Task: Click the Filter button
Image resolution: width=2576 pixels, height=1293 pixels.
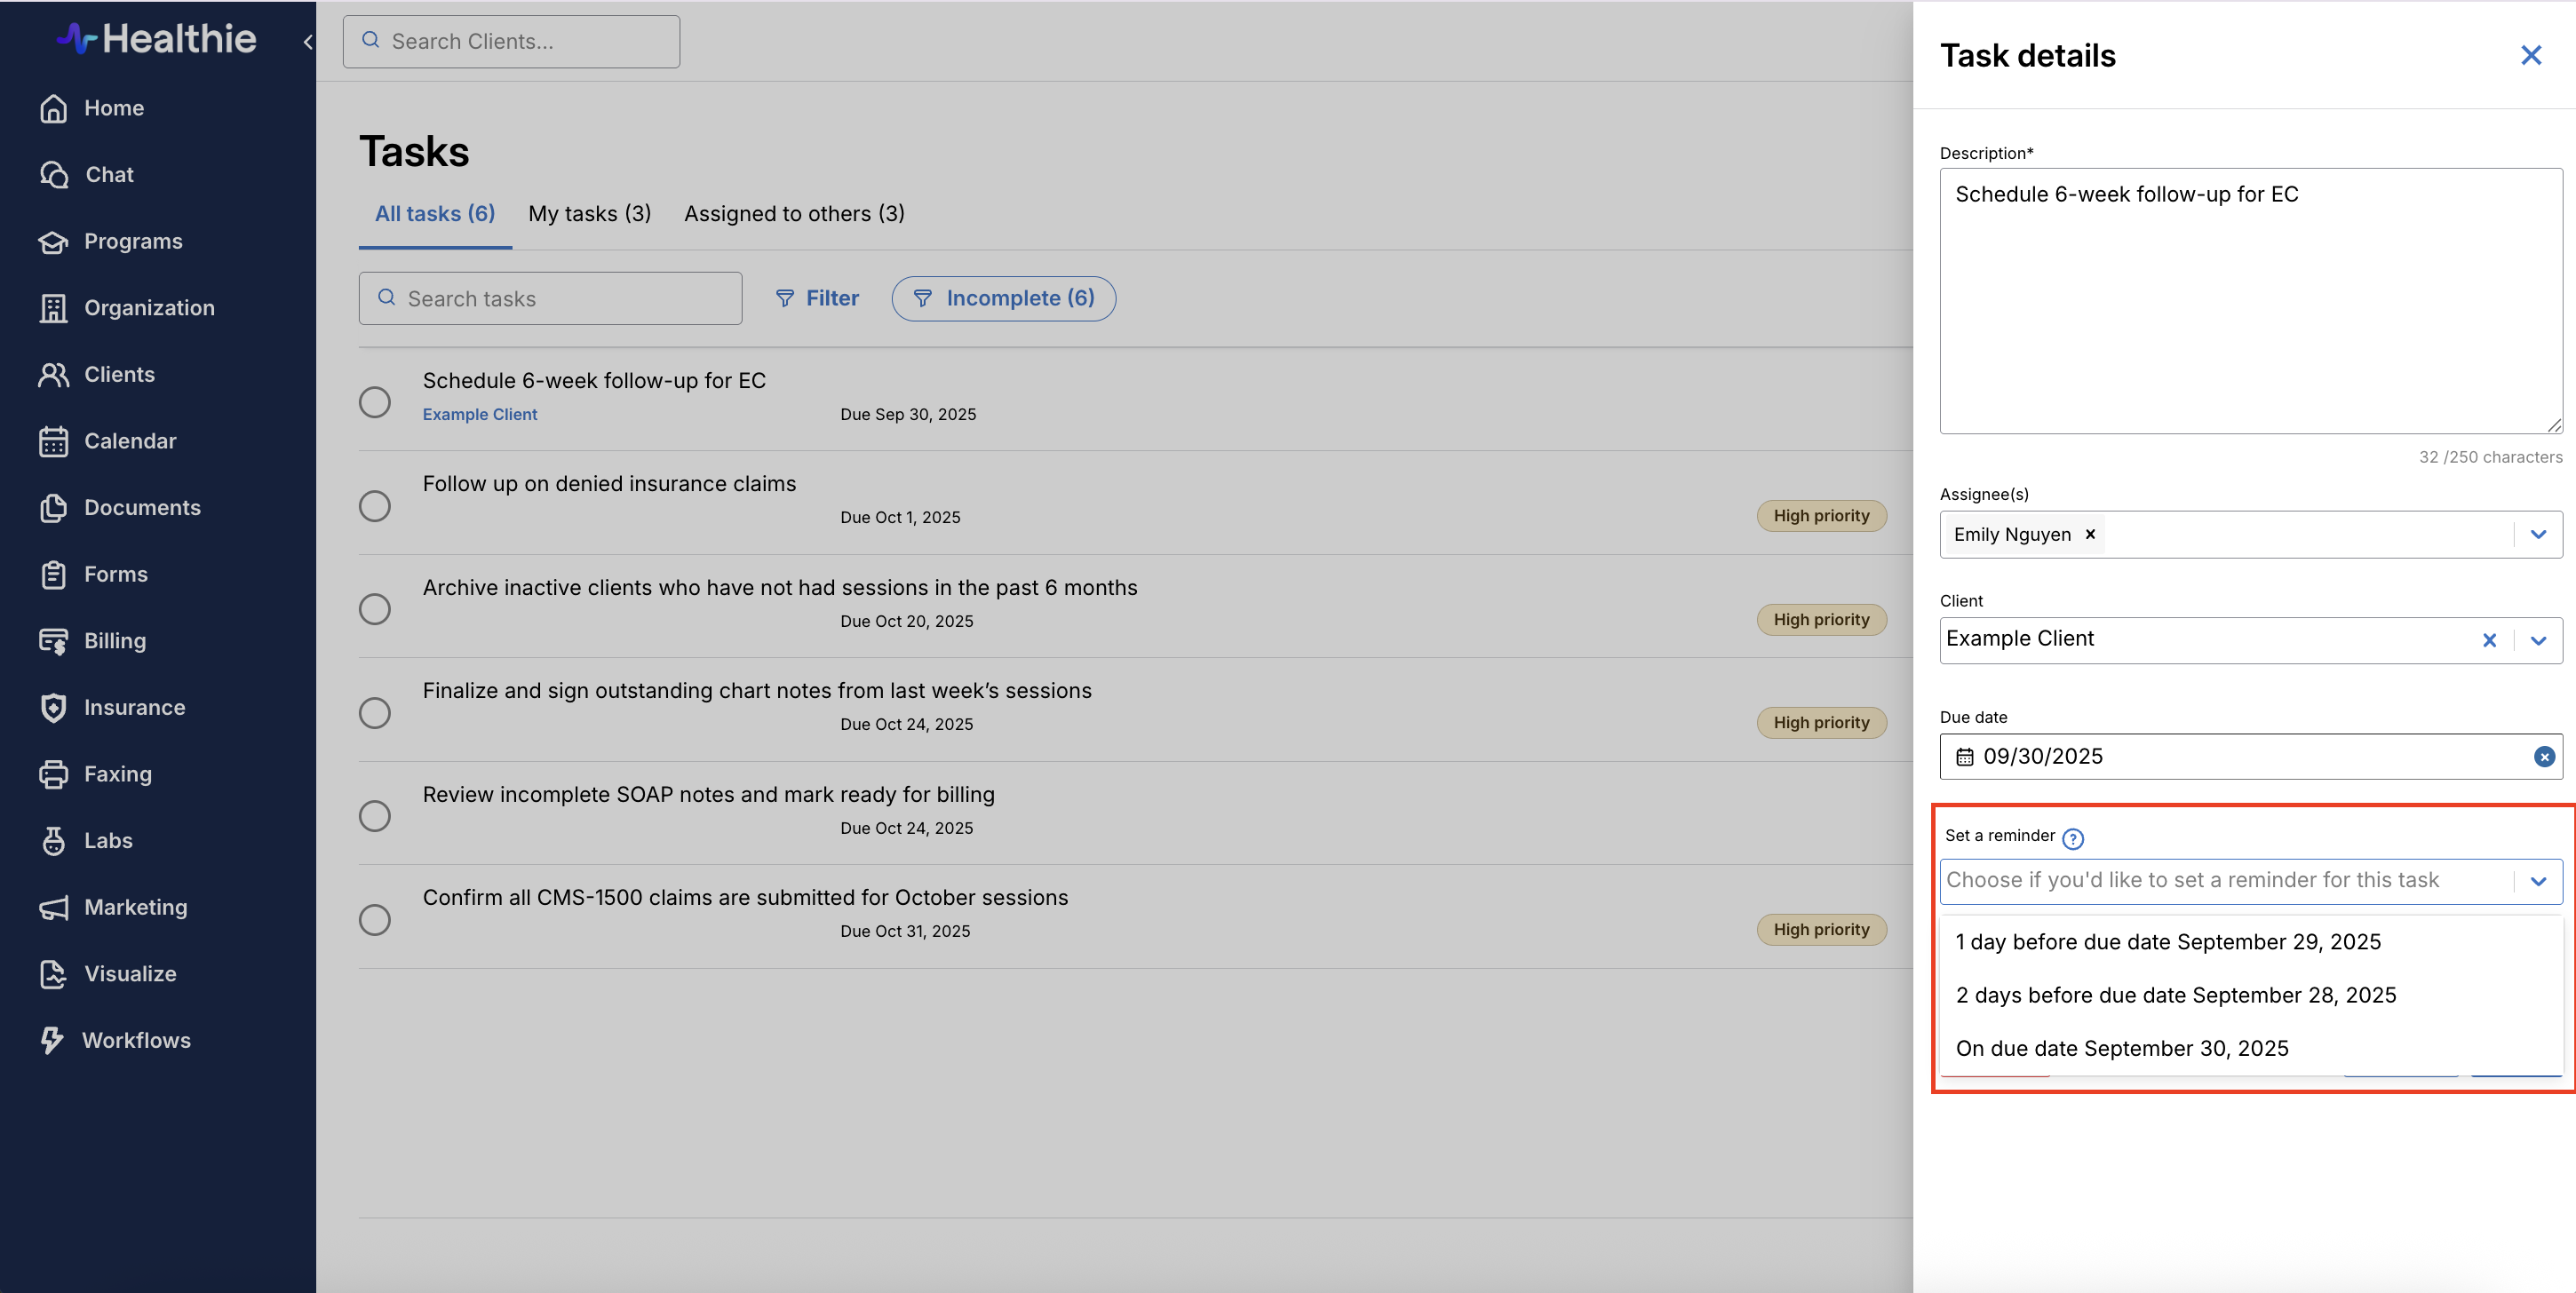Action: (x=817, y=298)
